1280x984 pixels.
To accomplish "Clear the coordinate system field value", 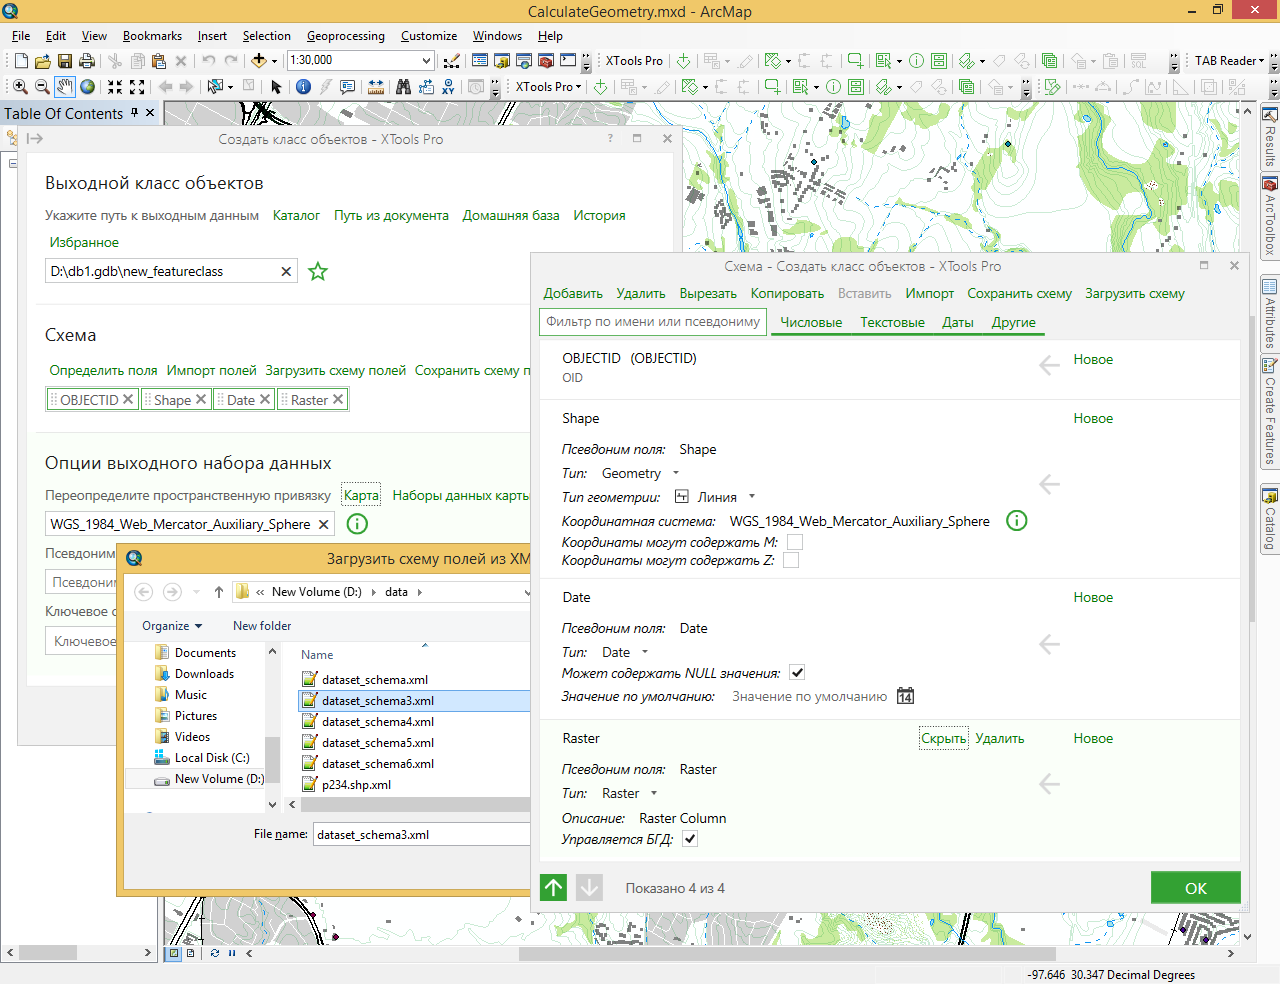I will tap(324, 524).
